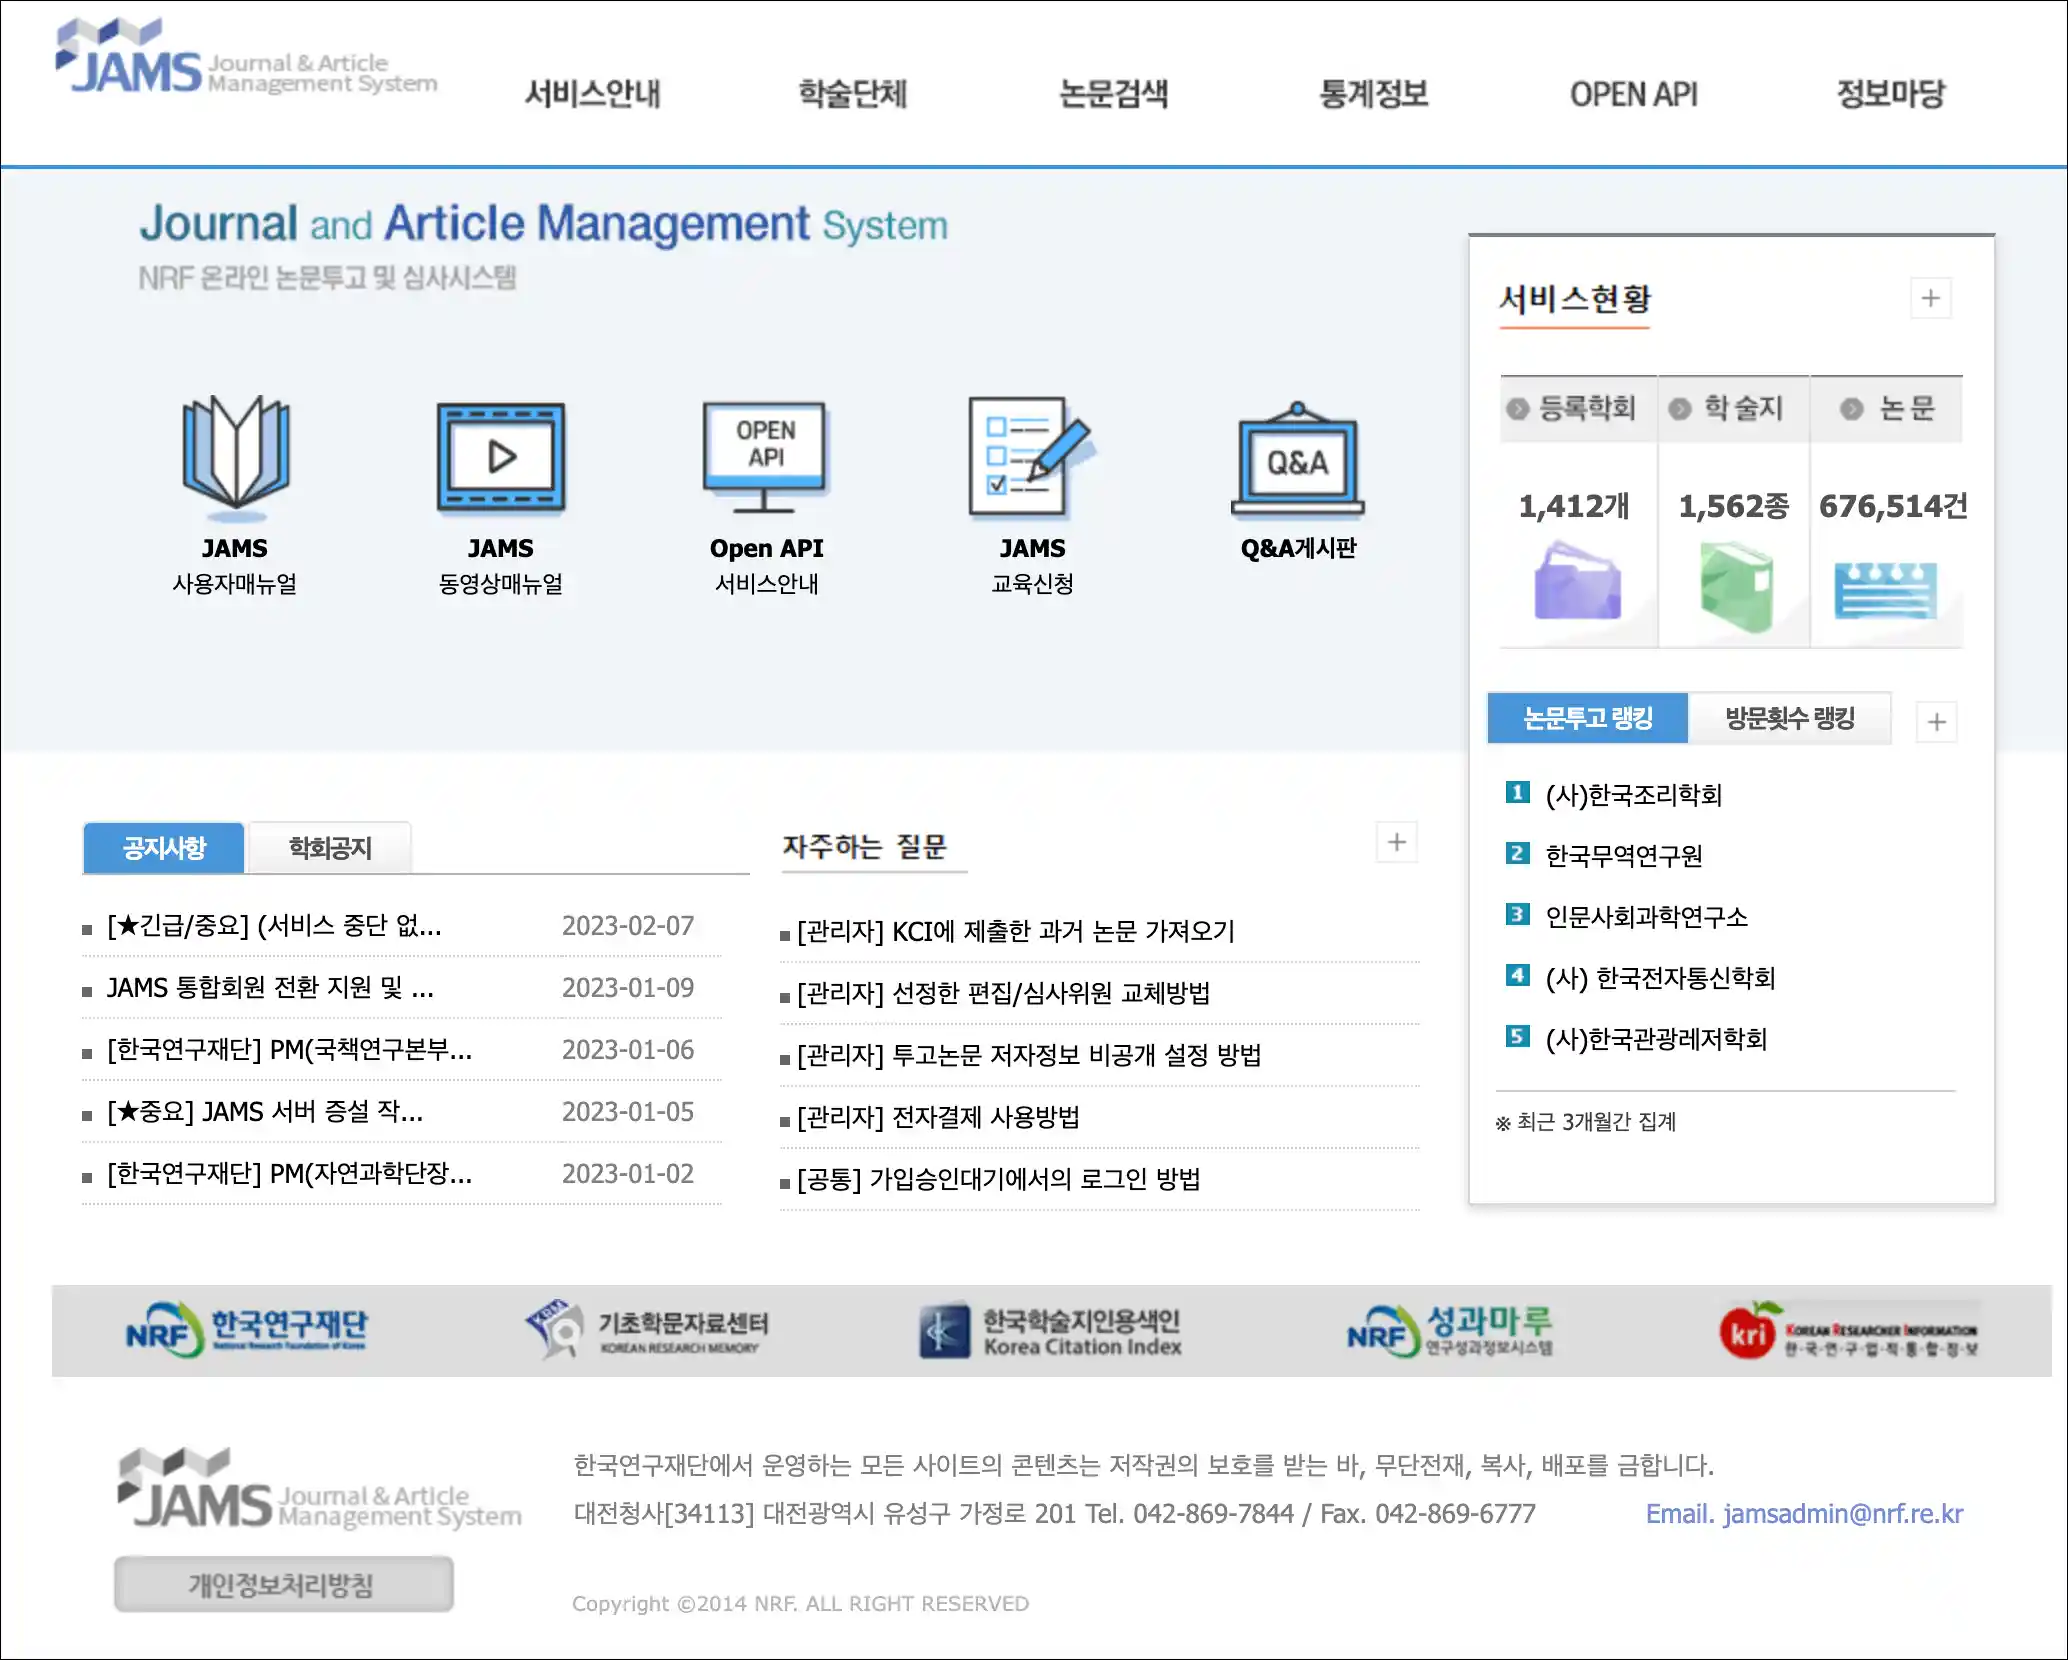Expand 서비스현황 with the plus button
2068x1660 pixels.
pyautogui.click(x=1930, y=298)
